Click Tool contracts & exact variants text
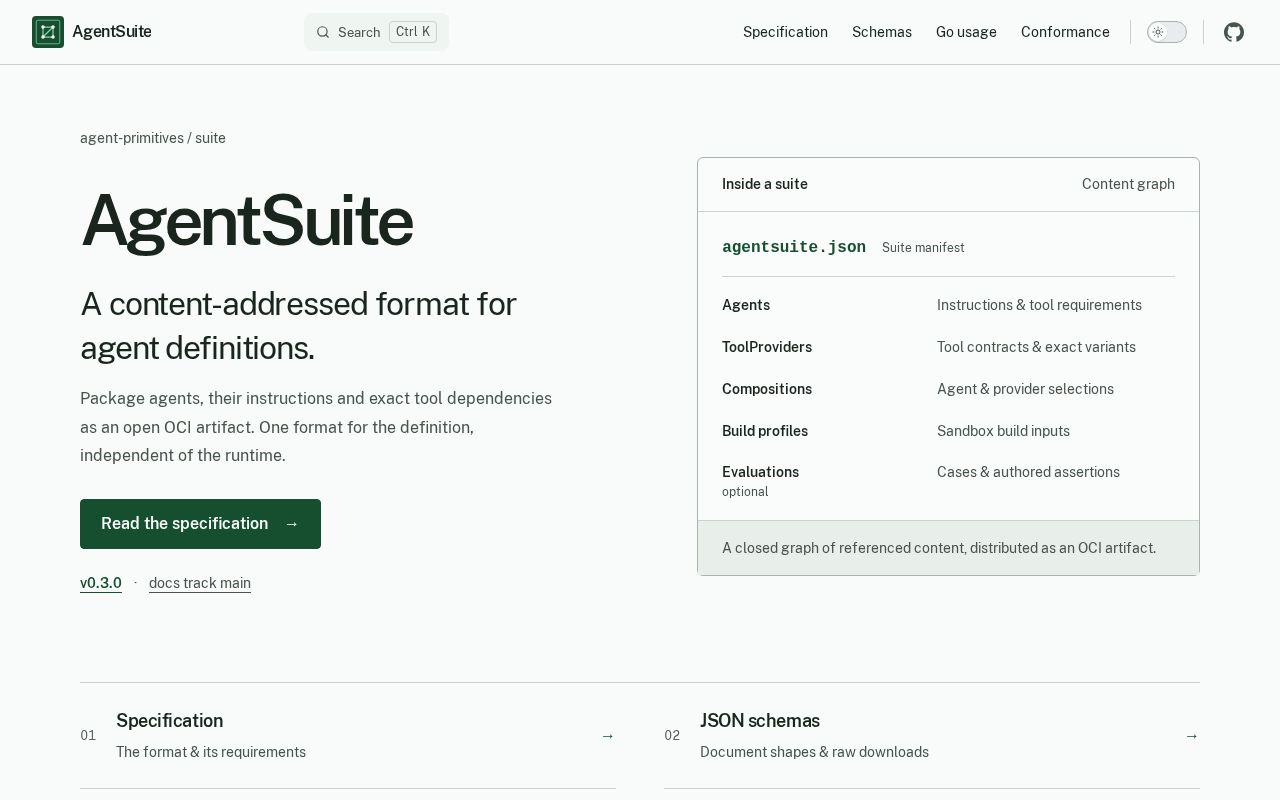Viewport: 1280px width, 800px height. coord(1036,347)
